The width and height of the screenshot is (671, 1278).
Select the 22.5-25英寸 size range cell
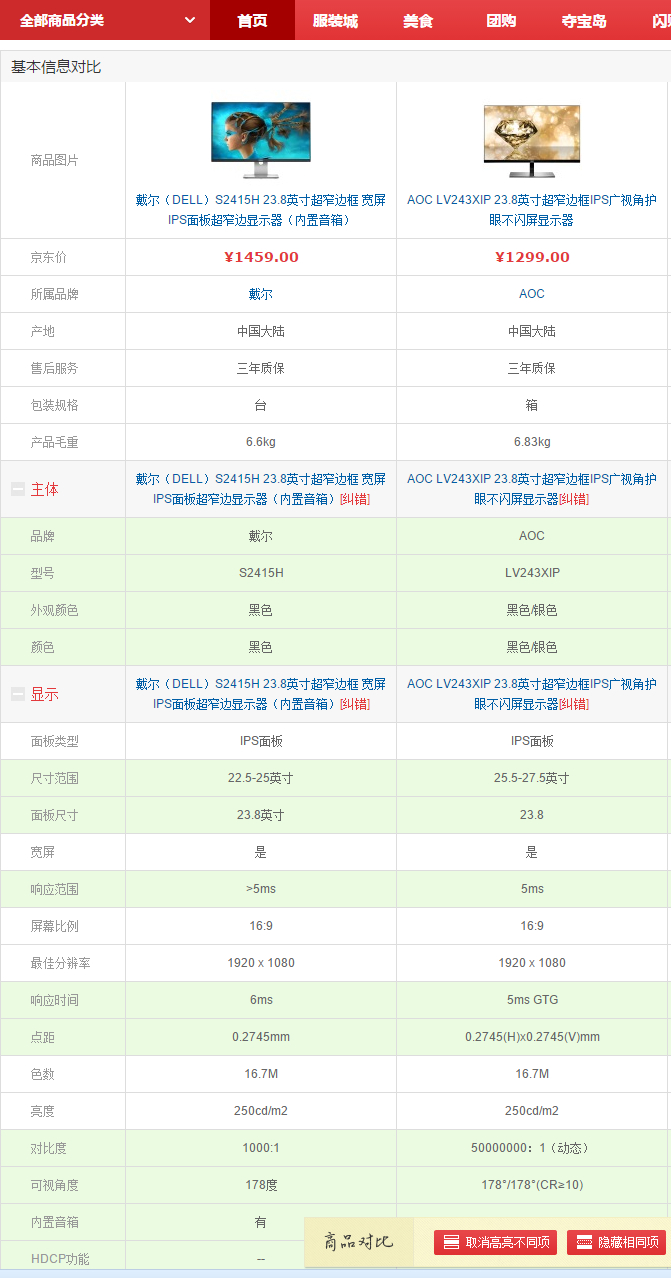(260, 778)
